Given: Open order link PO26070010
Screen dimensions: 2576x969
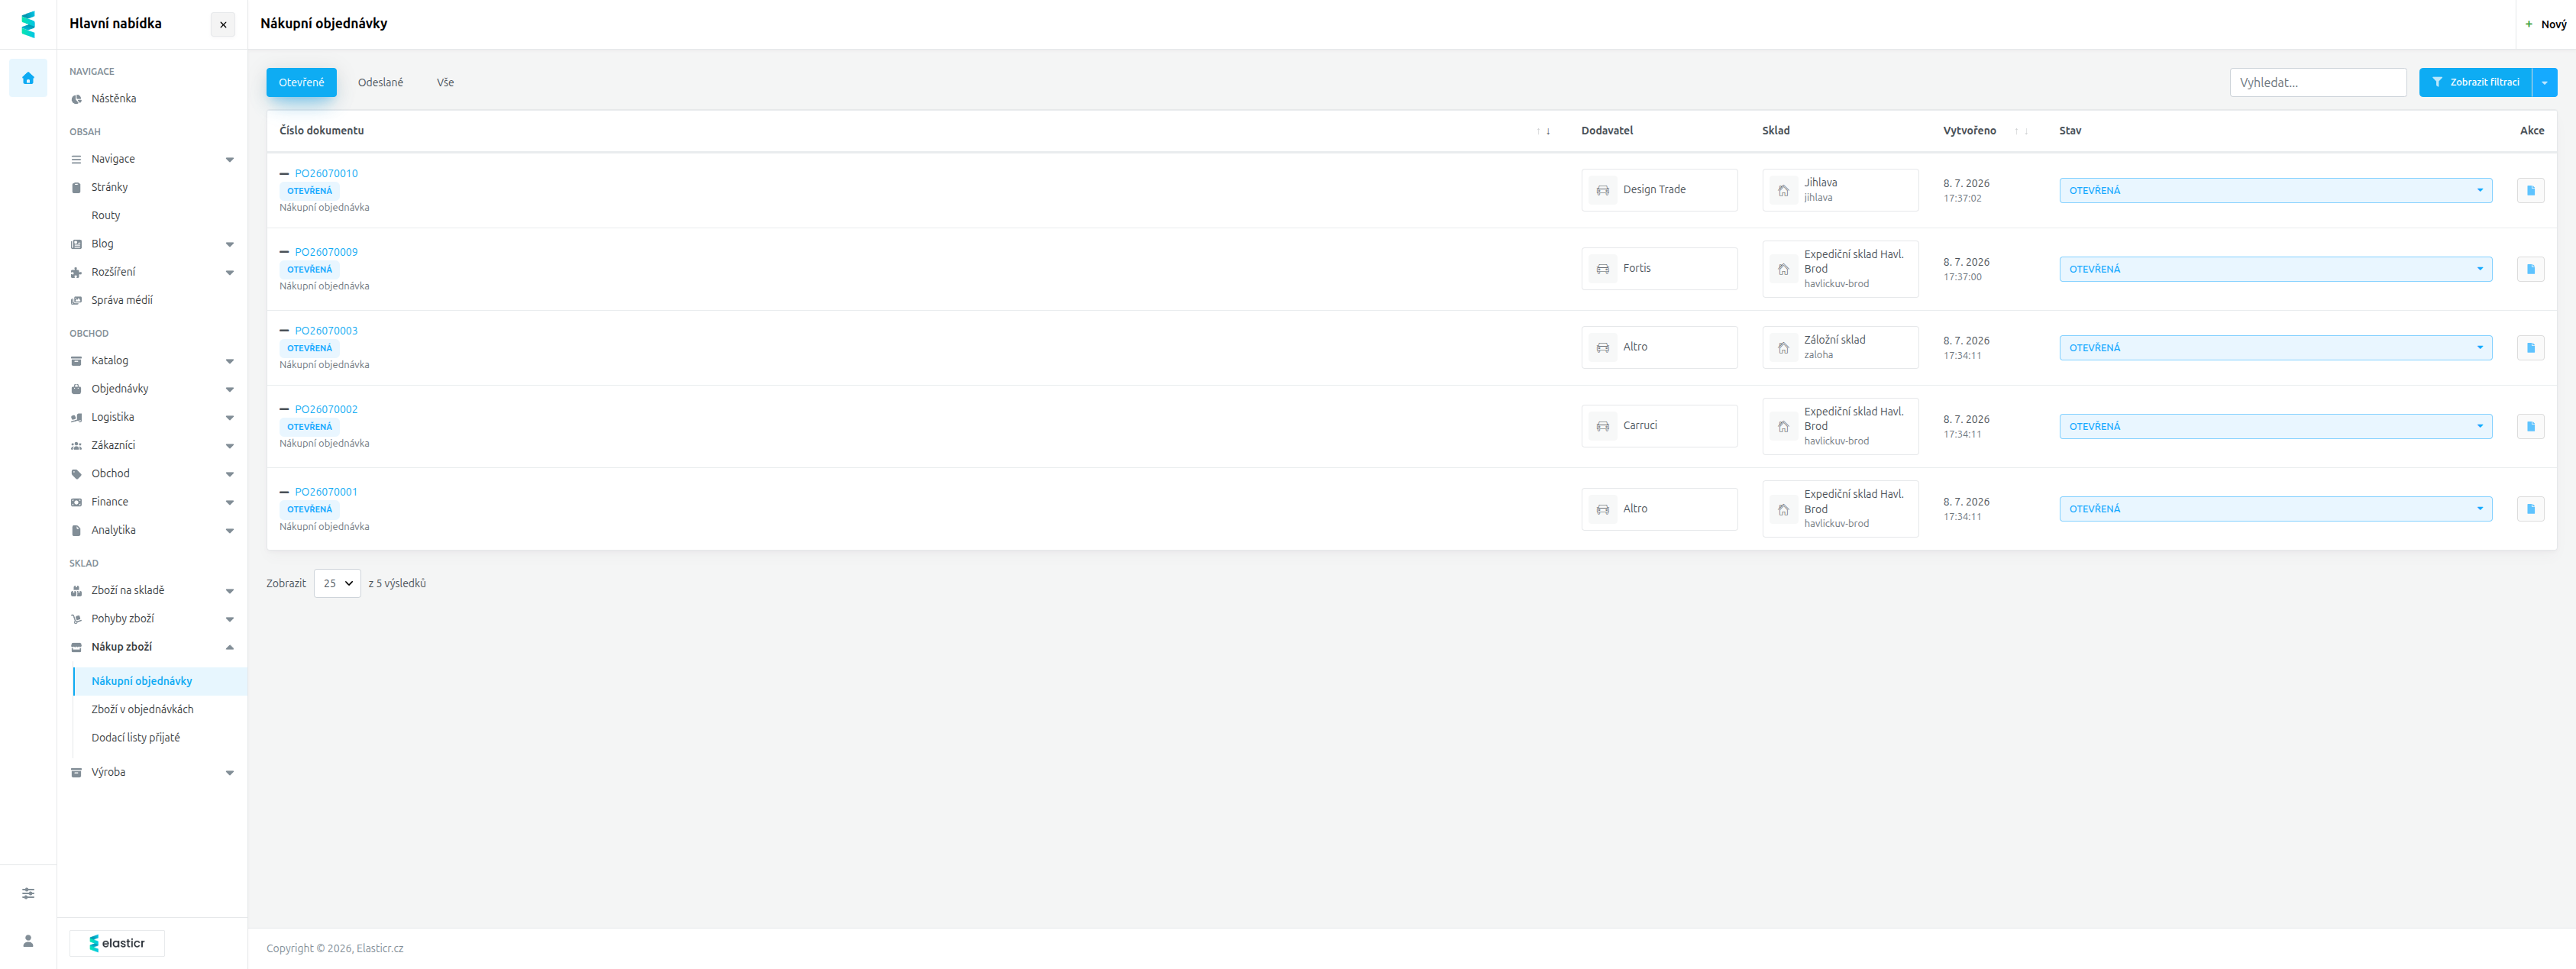Looking at the screenshot, I should tap(326, 173).
